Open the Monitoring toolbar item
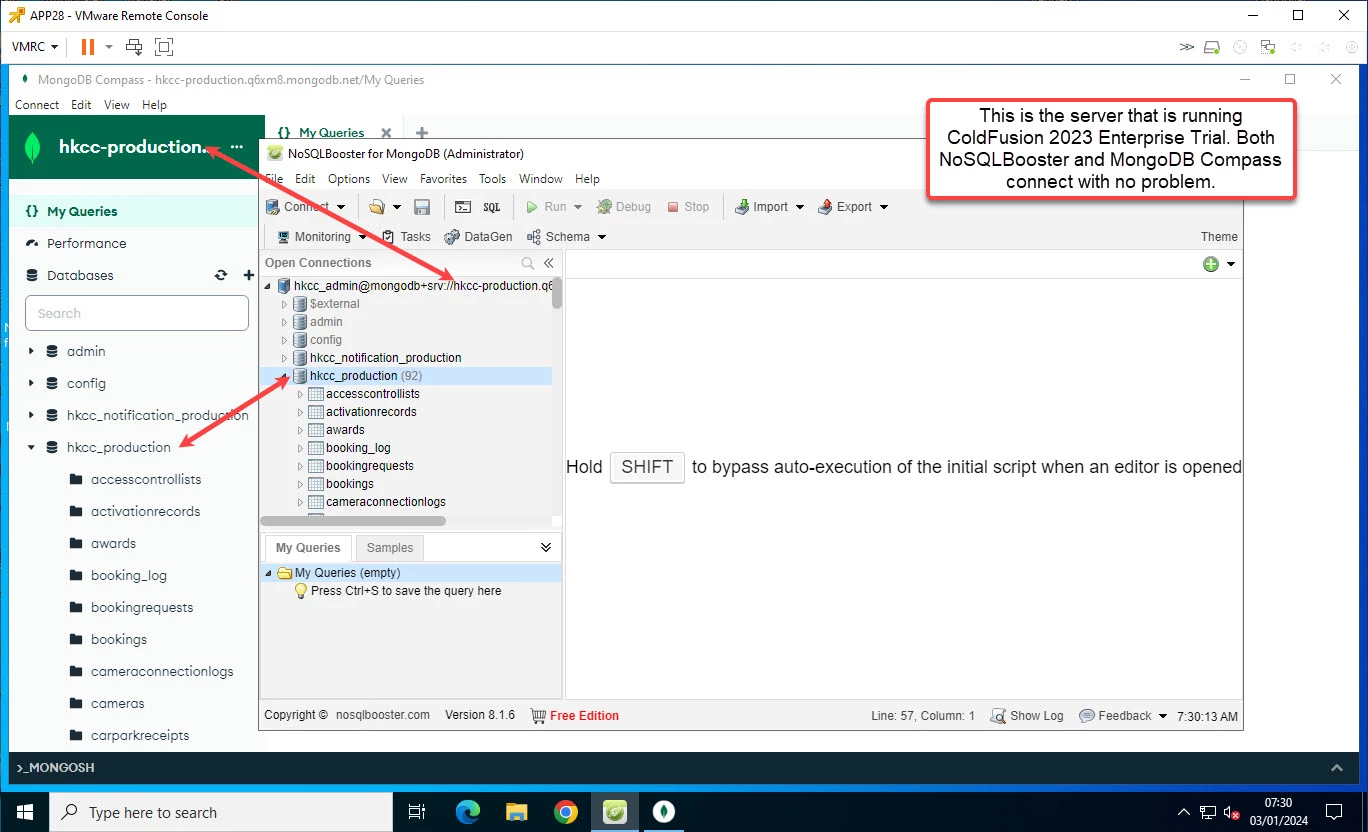Screen dimensions: 1368x832 pos(313,237)
